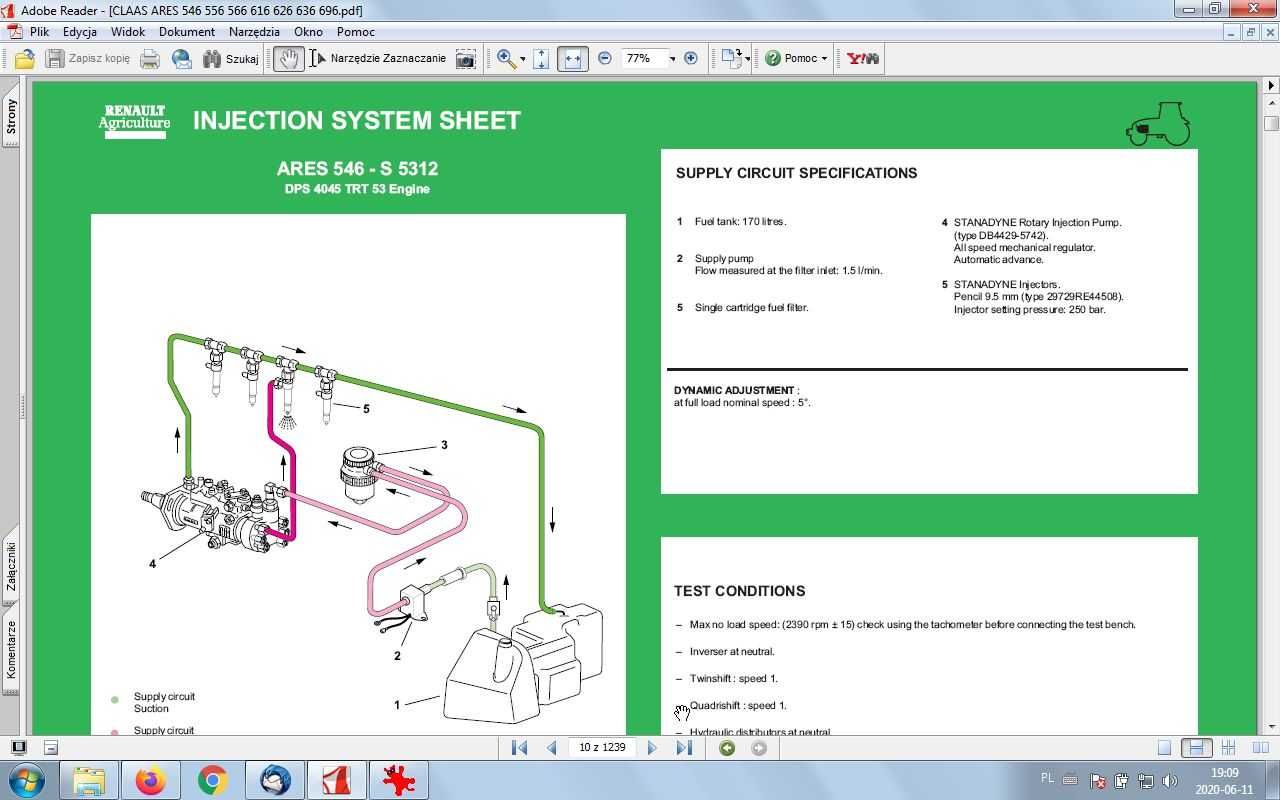Open the Narzędzia menu
Screen dimensions: 1280x800
[254, 32]
